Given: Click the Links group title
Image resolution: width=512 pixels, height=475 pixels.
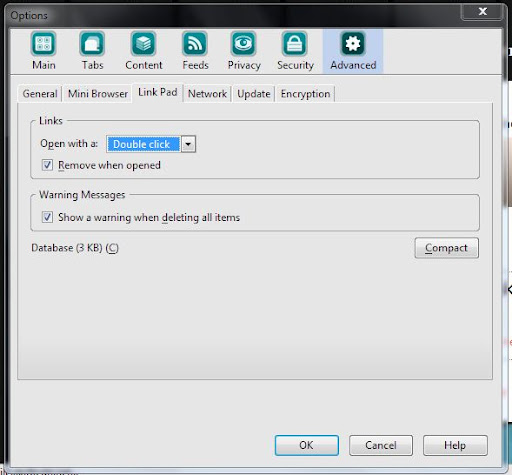Looking at the screenshot, I should coord(51,121).
